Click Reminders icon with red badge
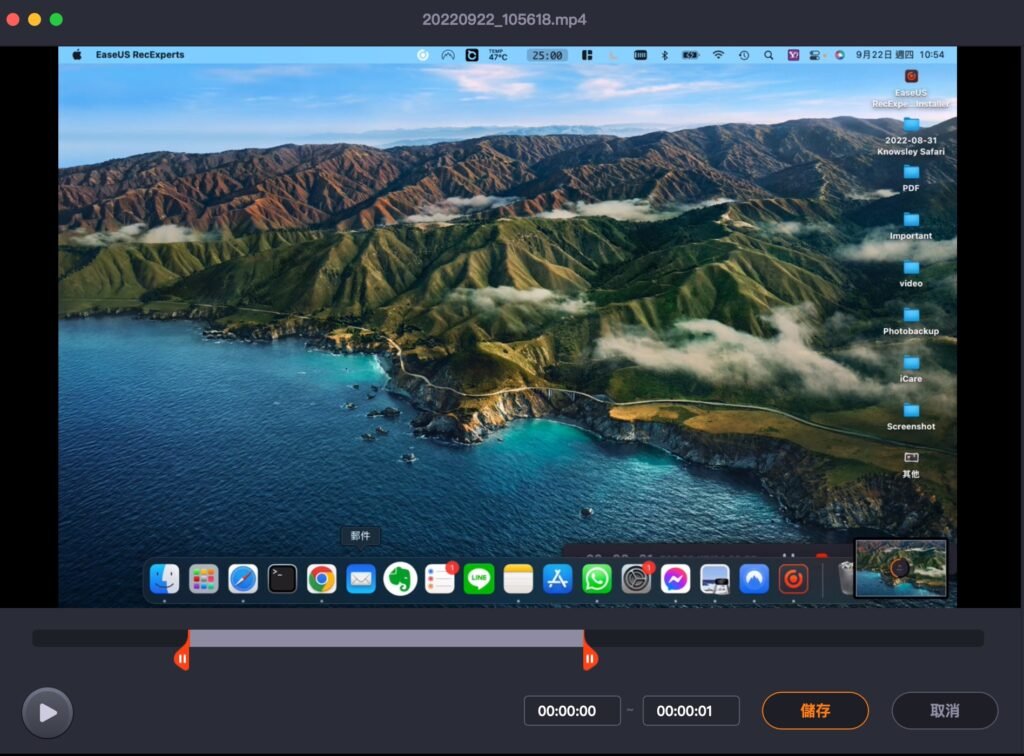Screen dimensions: 1024x756 point(440,578)
